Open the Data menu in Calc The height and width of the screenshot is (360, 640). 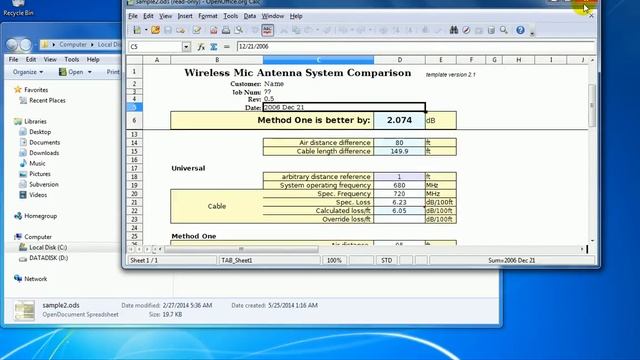pos(250,16)
